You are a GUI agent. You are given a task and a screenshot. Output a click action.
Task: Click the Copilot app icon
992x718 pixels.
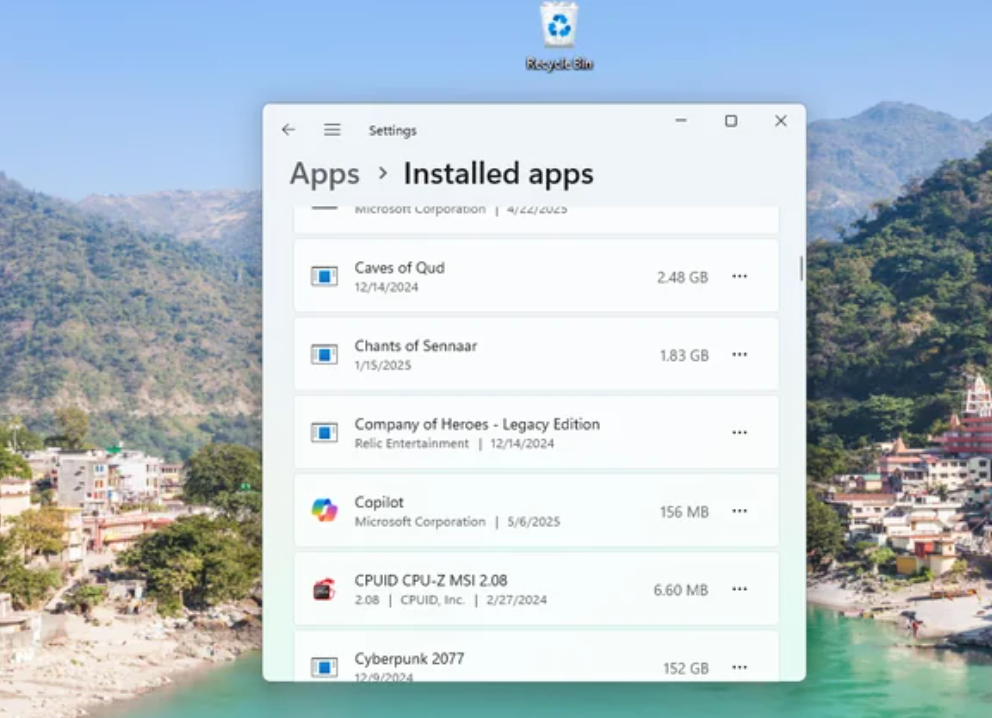click(x=324, y=511)
